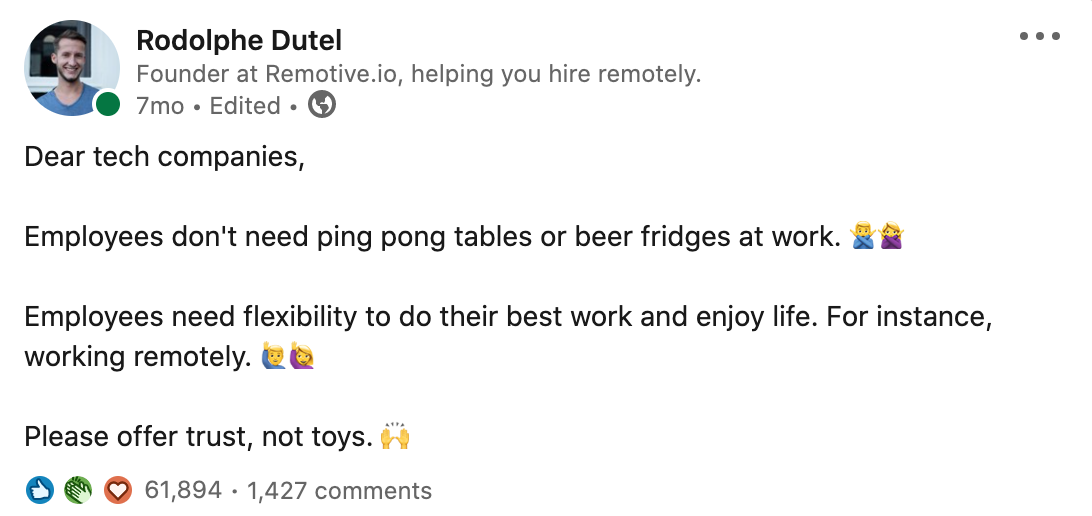Click the woman gesturing no emoji
Screen dimensions: 1092x516
[x=889, y=237]
